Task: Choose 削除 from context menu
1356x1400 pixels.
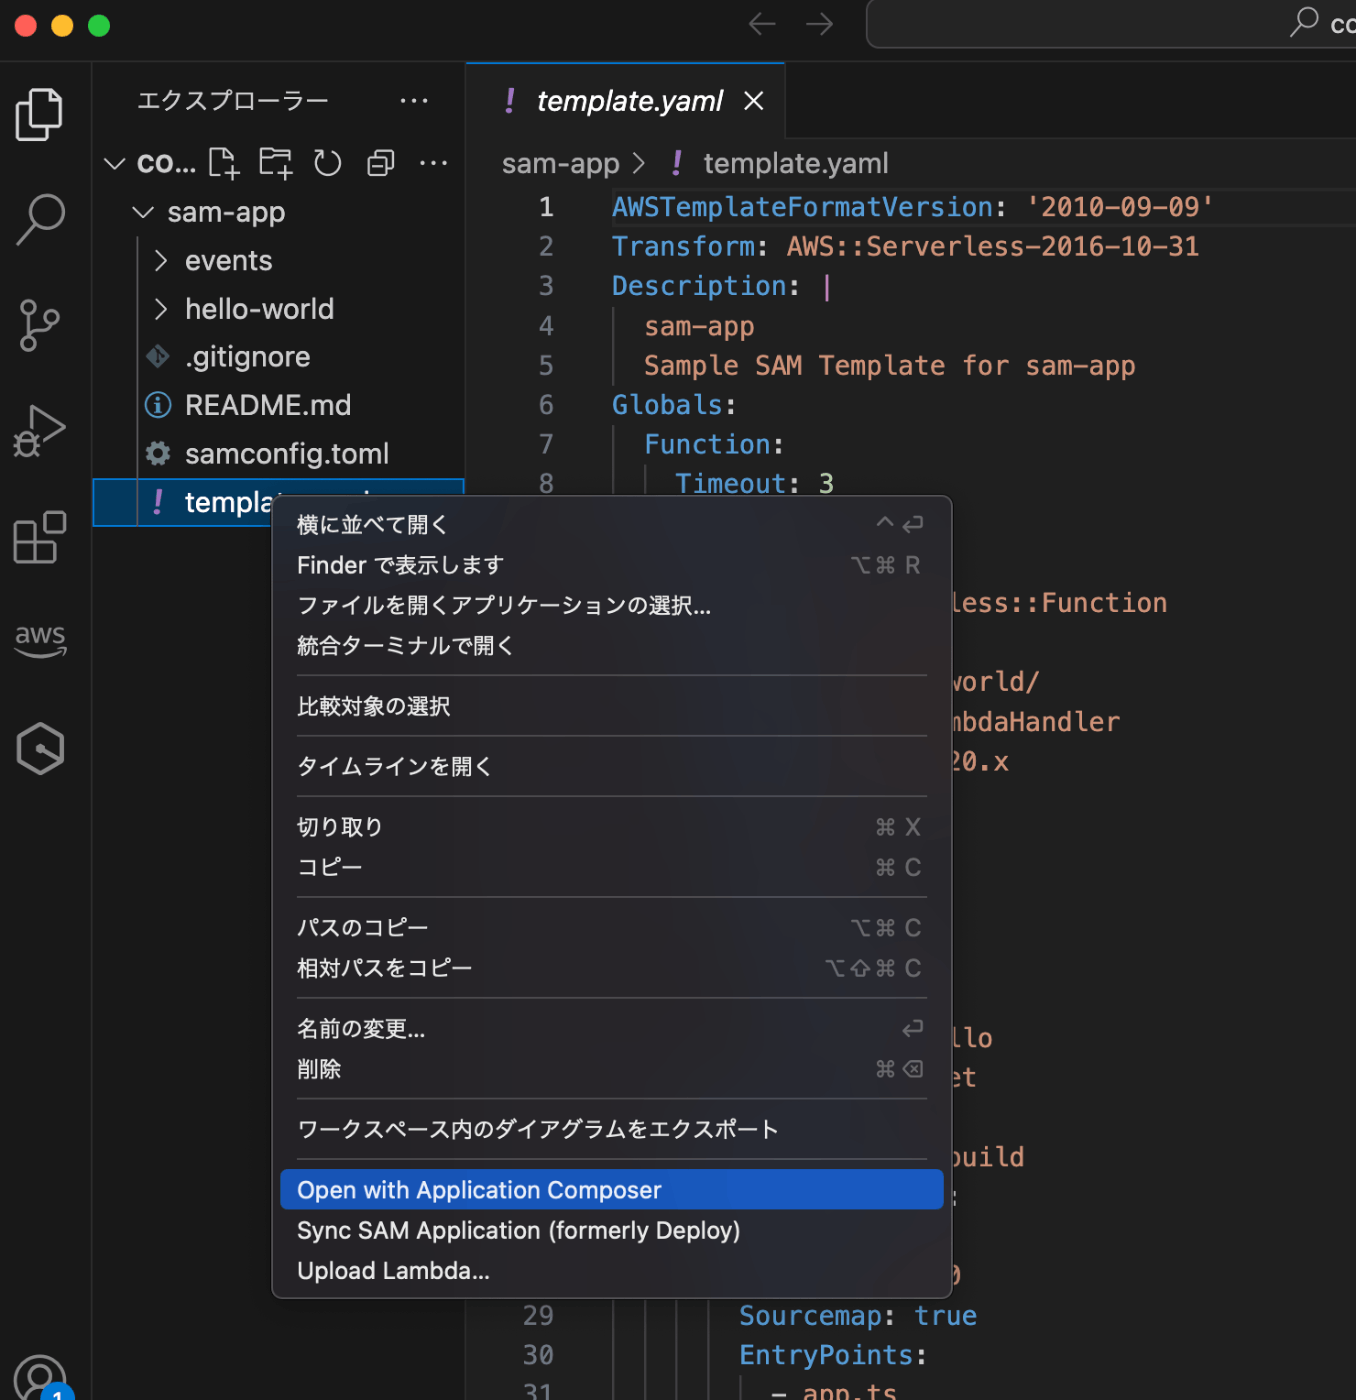Action: coord(611,1069)
